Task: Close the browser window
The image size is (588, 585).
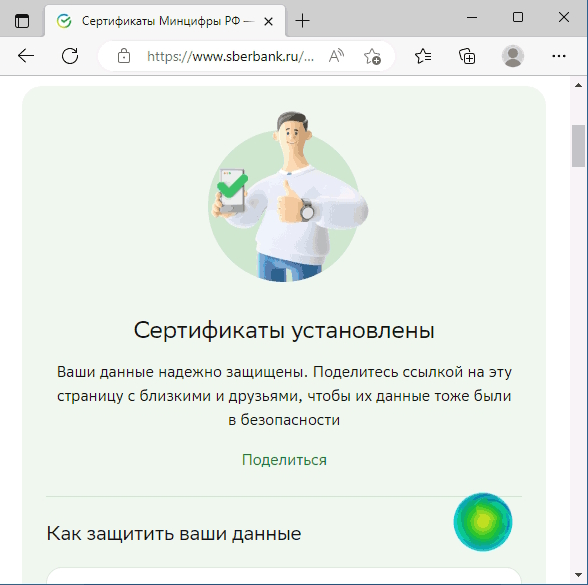Action: pyautogui.click(x=564, y=17)
